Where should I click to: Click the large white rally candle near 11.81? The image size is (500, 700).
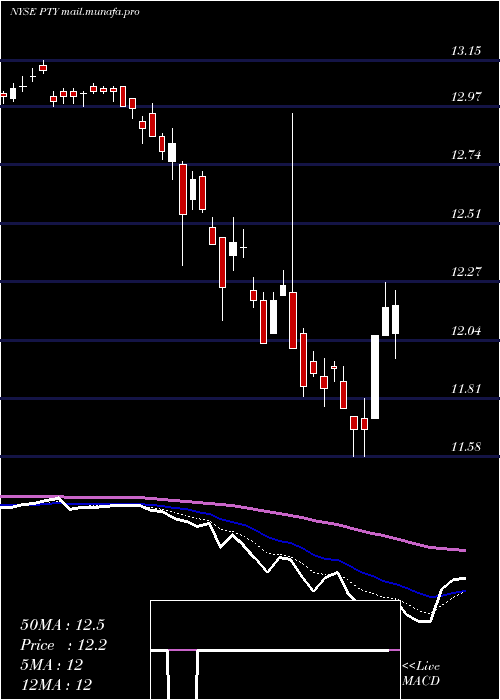pos(375,377)
